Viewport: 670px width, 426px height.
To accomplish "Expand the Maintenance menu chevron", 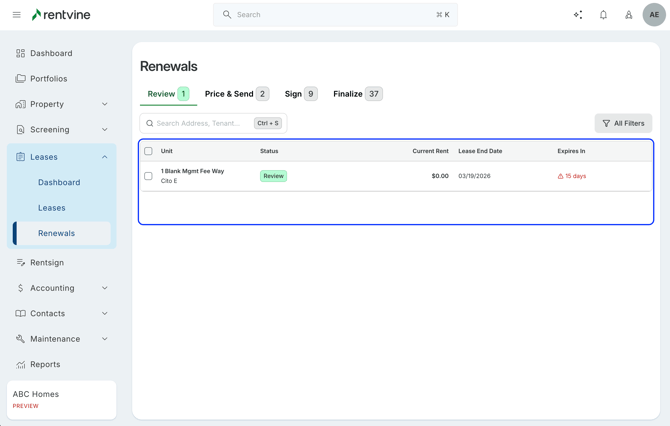I will click(105, 339).
